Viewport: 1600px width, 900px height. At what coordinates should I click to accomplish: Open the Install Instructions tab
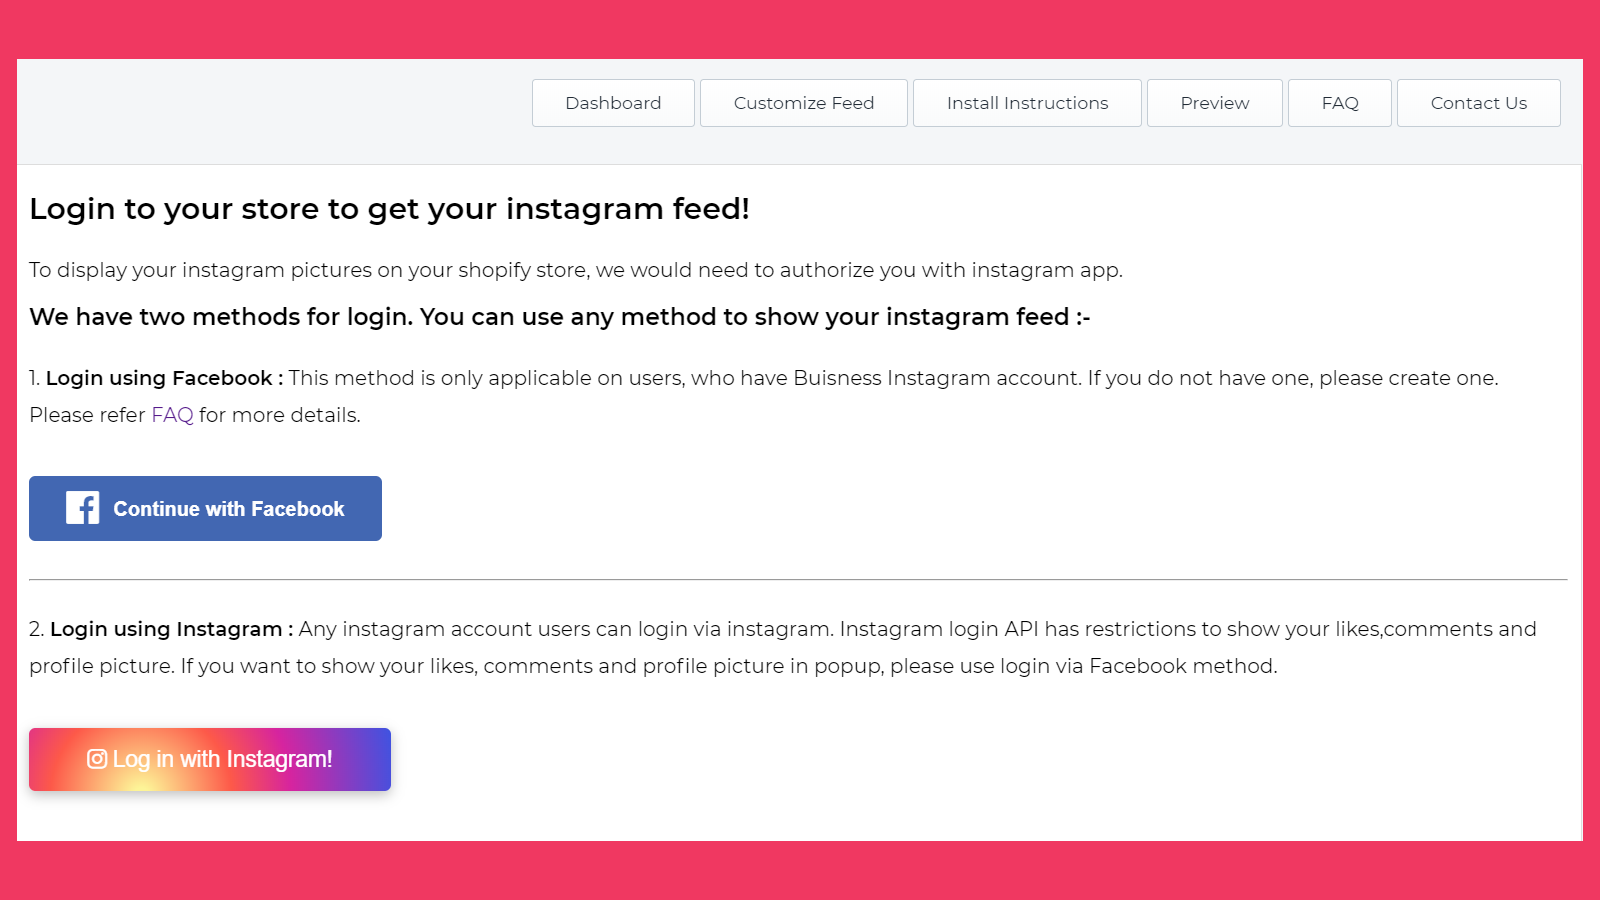point(1027,102)
